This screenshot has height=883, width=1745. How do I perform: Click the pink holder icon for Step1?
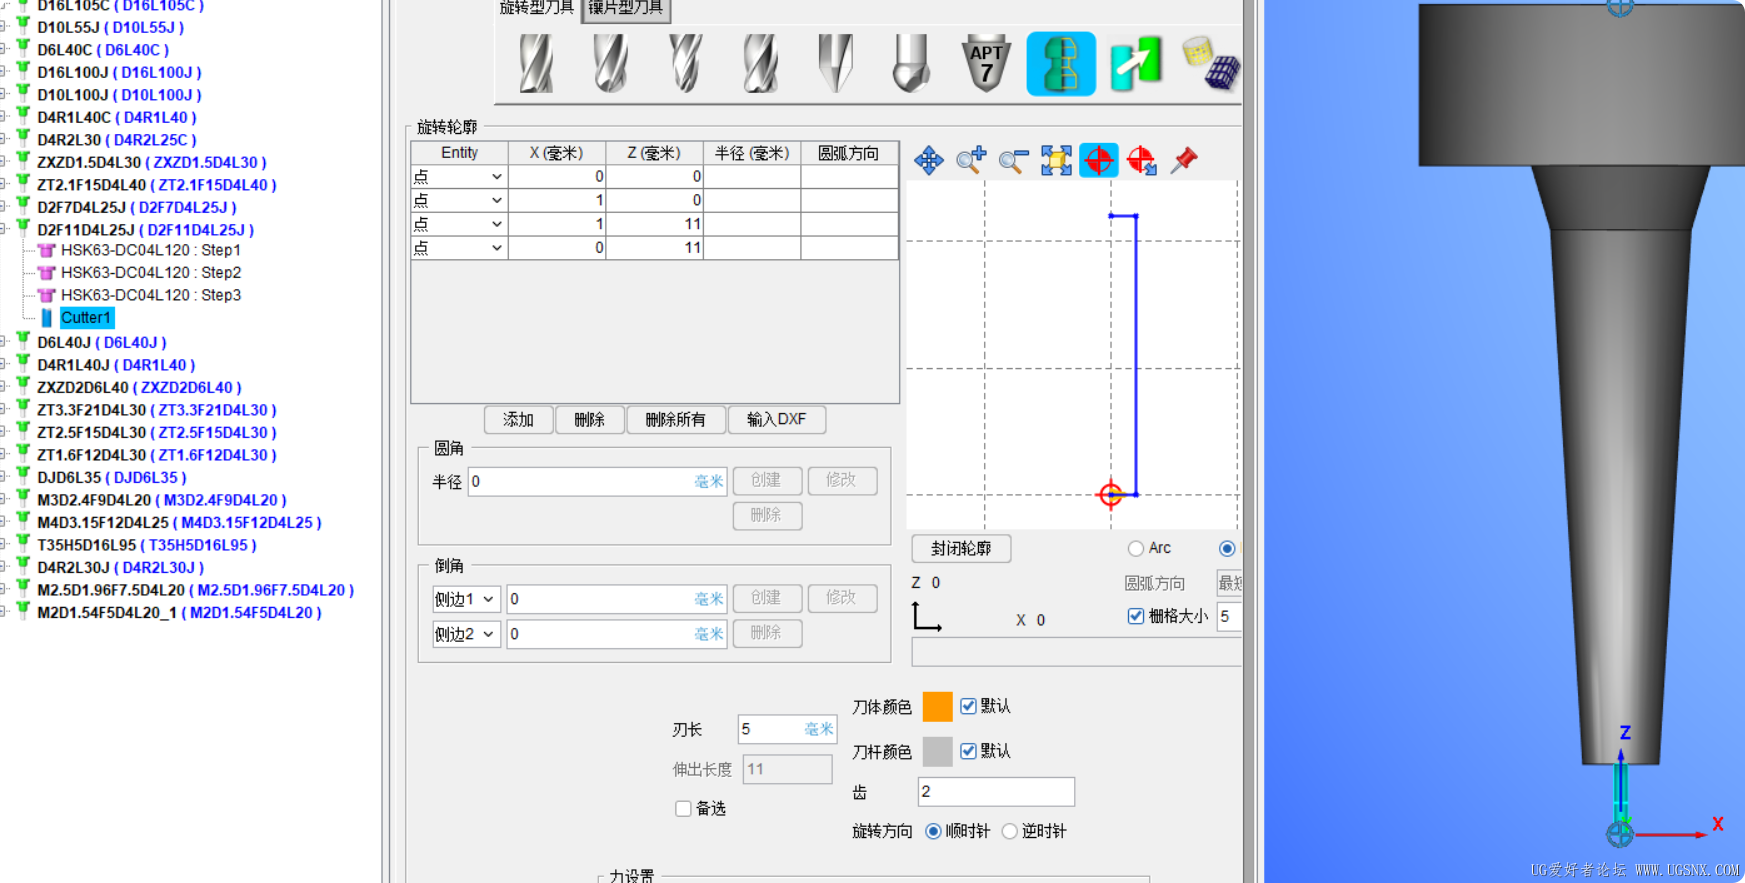click(46, 250)
